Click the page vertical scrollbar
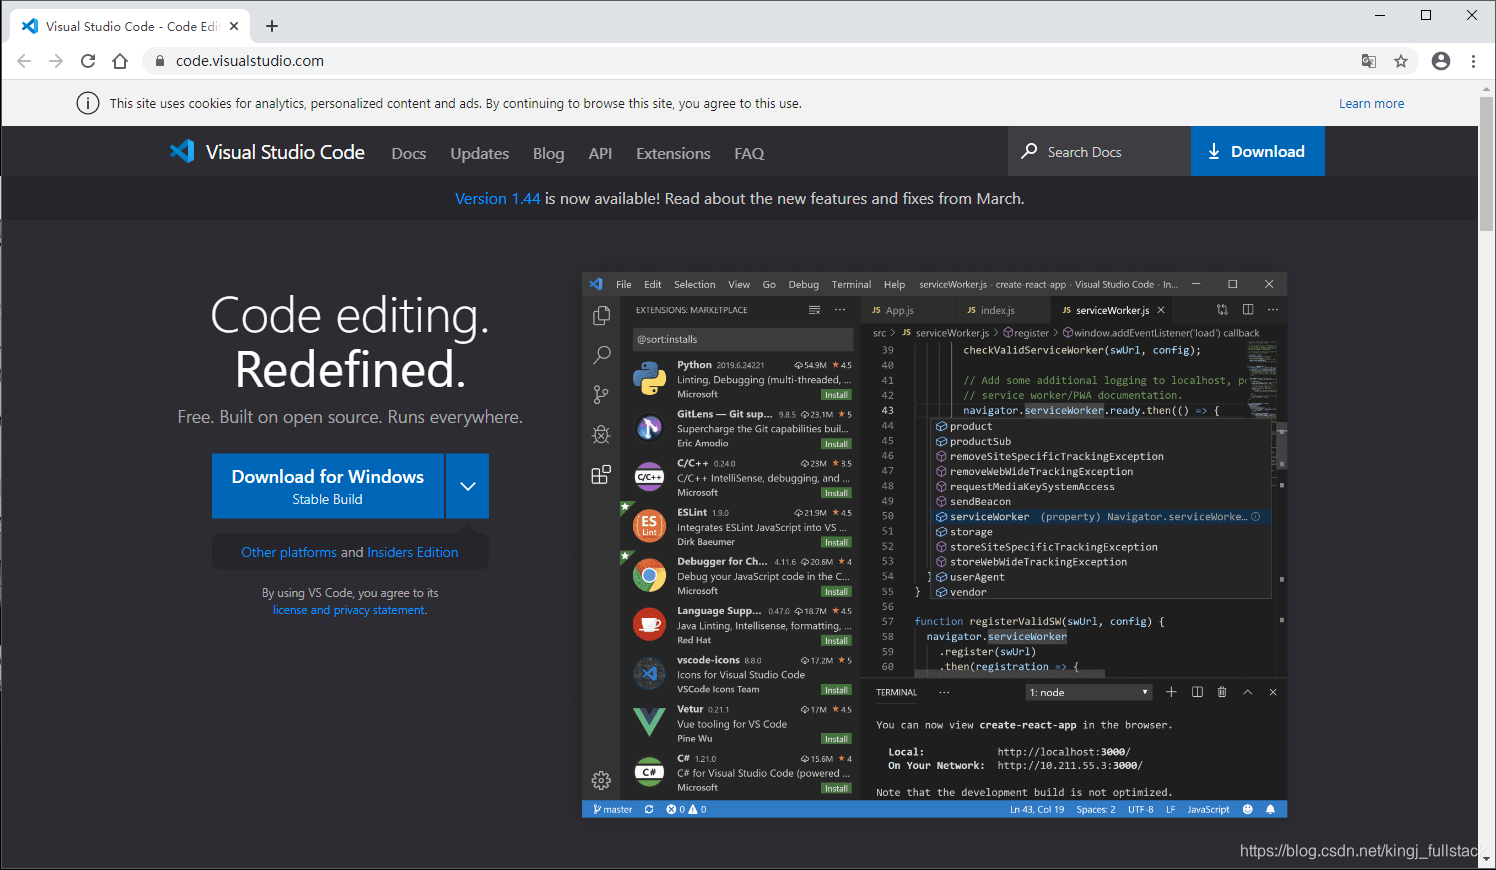Viewport: 1496px width, 870px height. pos(1486,165)
